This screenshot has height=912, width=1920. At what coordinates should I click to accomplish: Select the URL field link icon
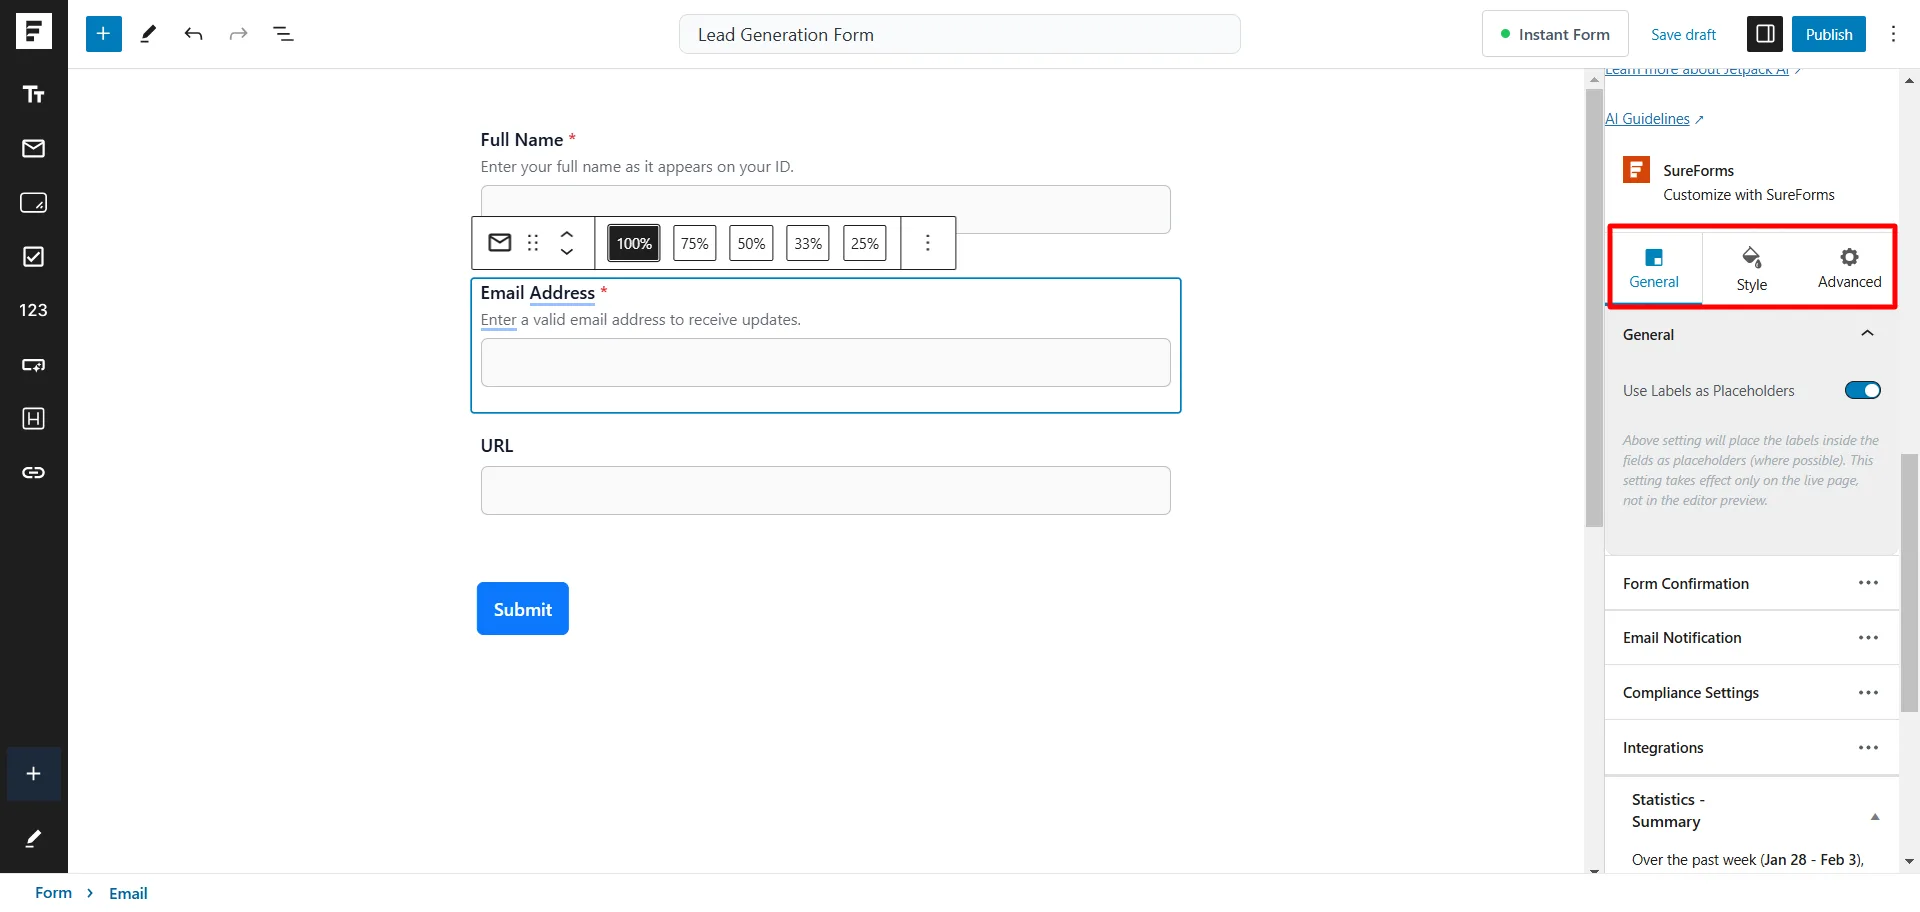tap(33, 473)
